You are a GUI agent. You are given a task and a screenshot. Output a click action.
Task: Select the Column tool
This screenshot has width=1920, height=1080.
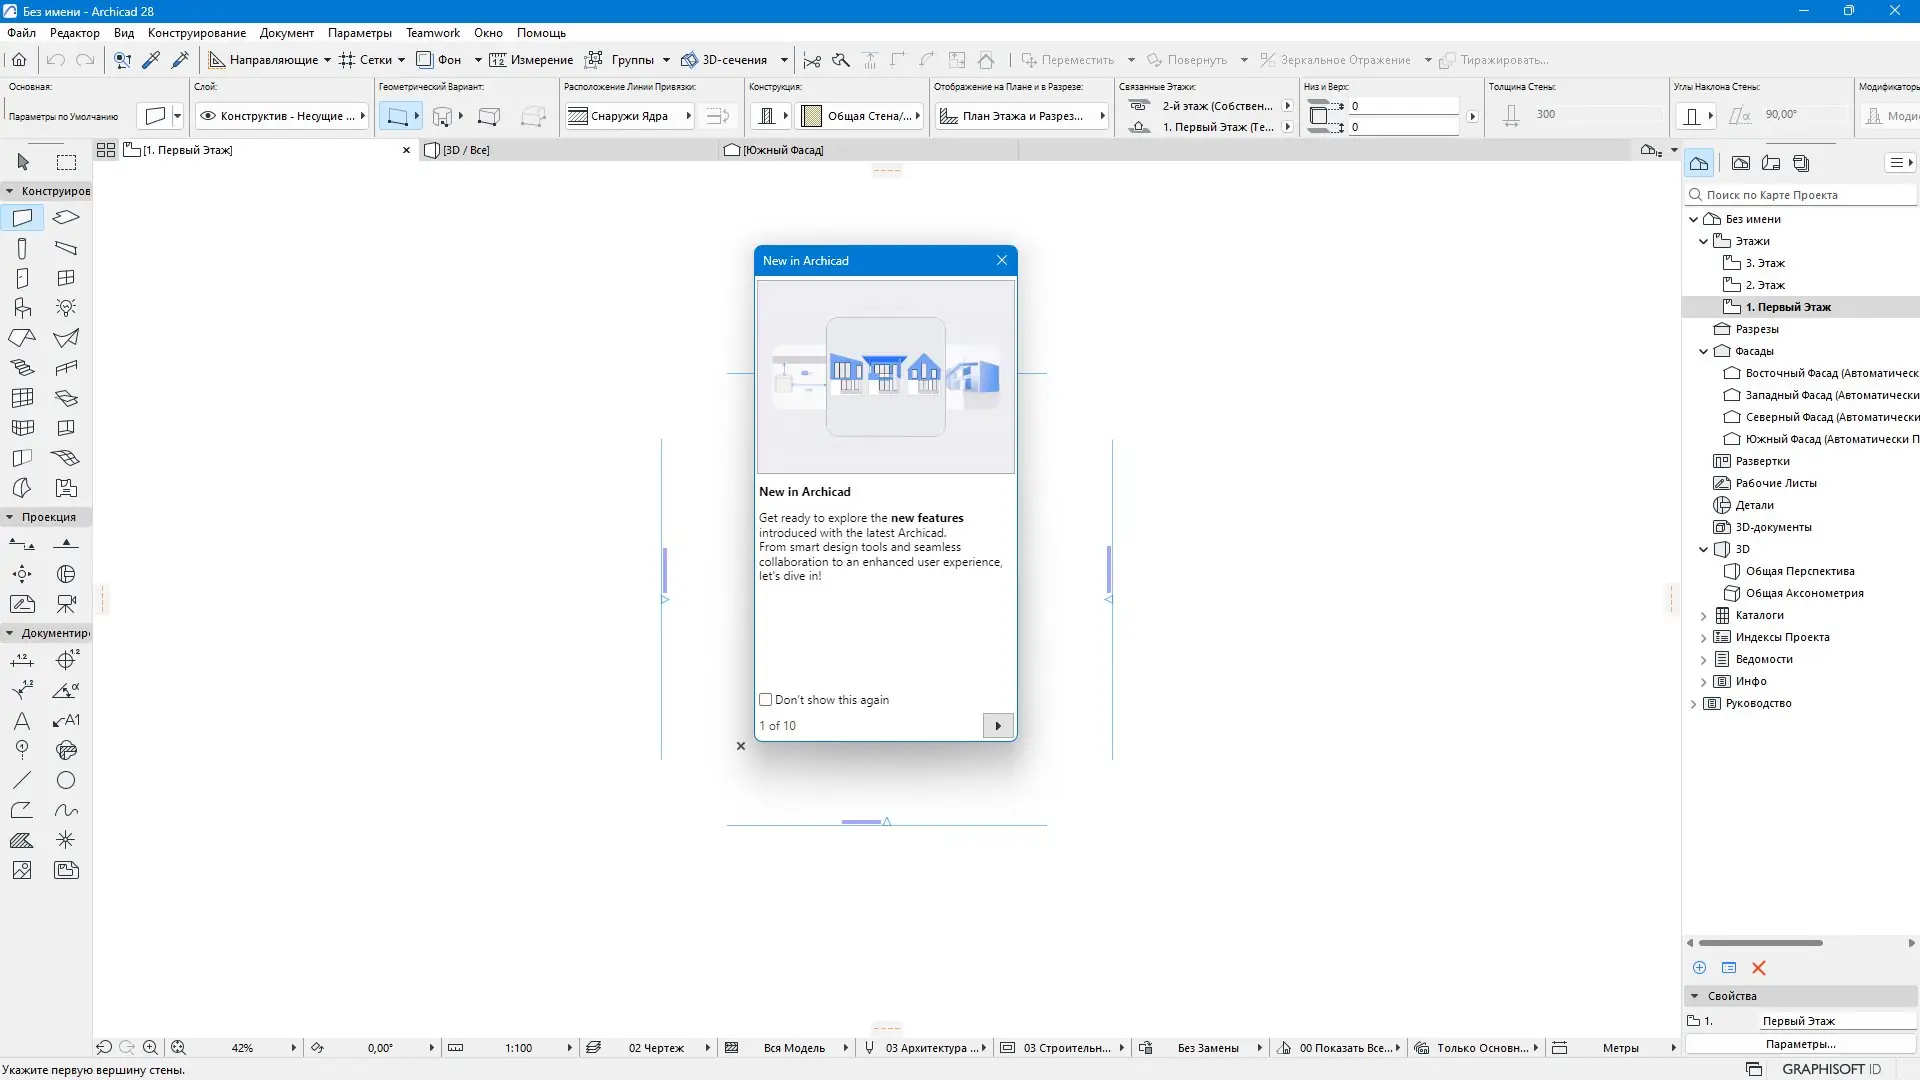(22, 248)
